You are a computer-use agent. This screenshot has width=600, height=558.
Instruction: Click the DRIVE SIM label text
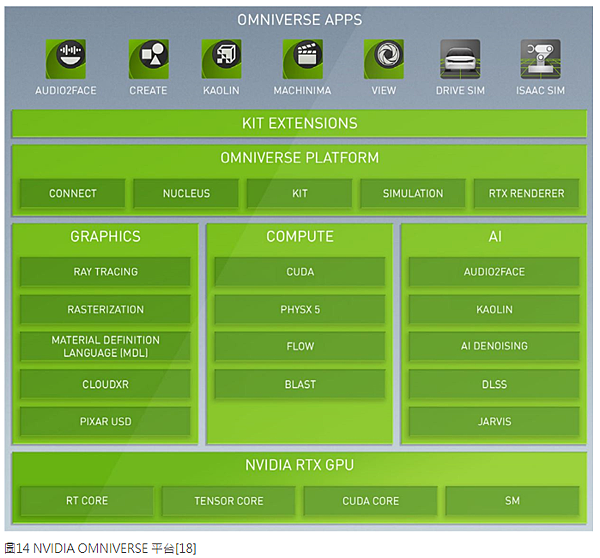point(460,91)
